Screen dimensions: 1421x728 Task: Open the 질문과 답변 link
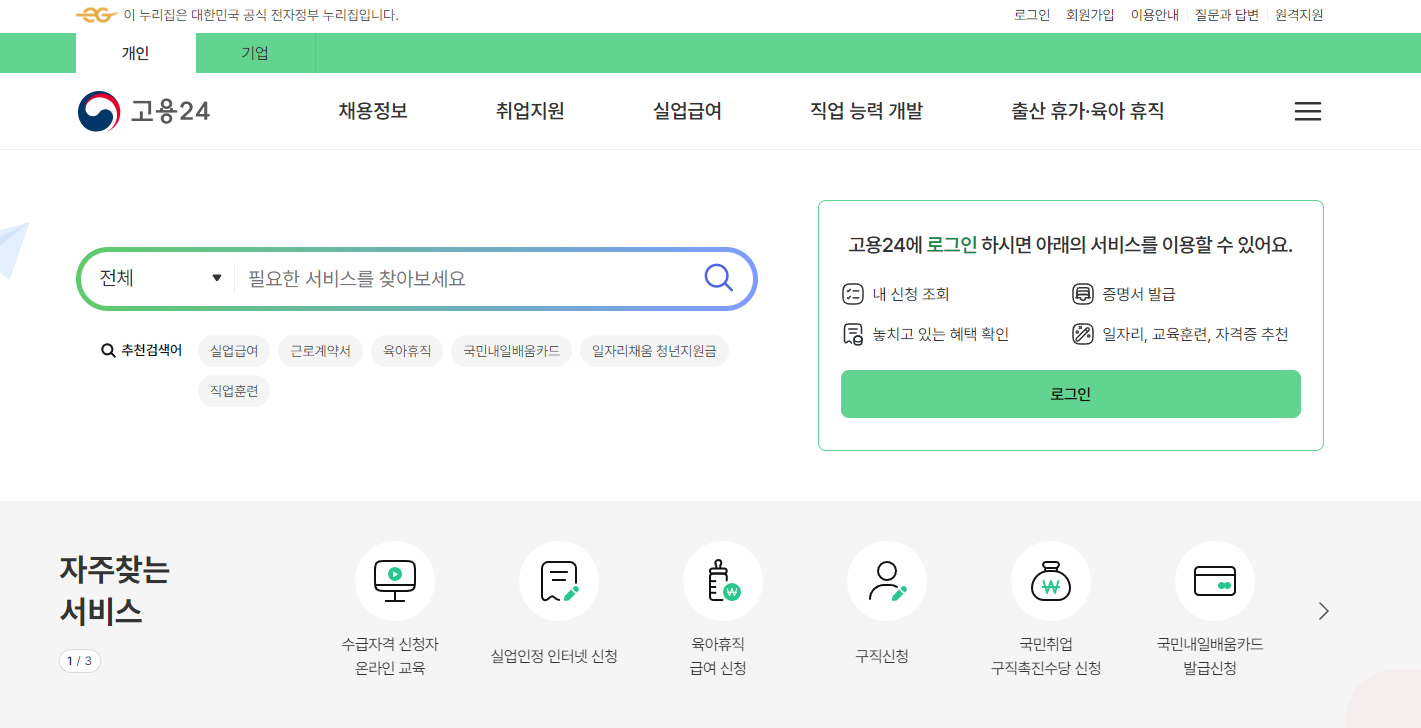tap(1227, 15)
